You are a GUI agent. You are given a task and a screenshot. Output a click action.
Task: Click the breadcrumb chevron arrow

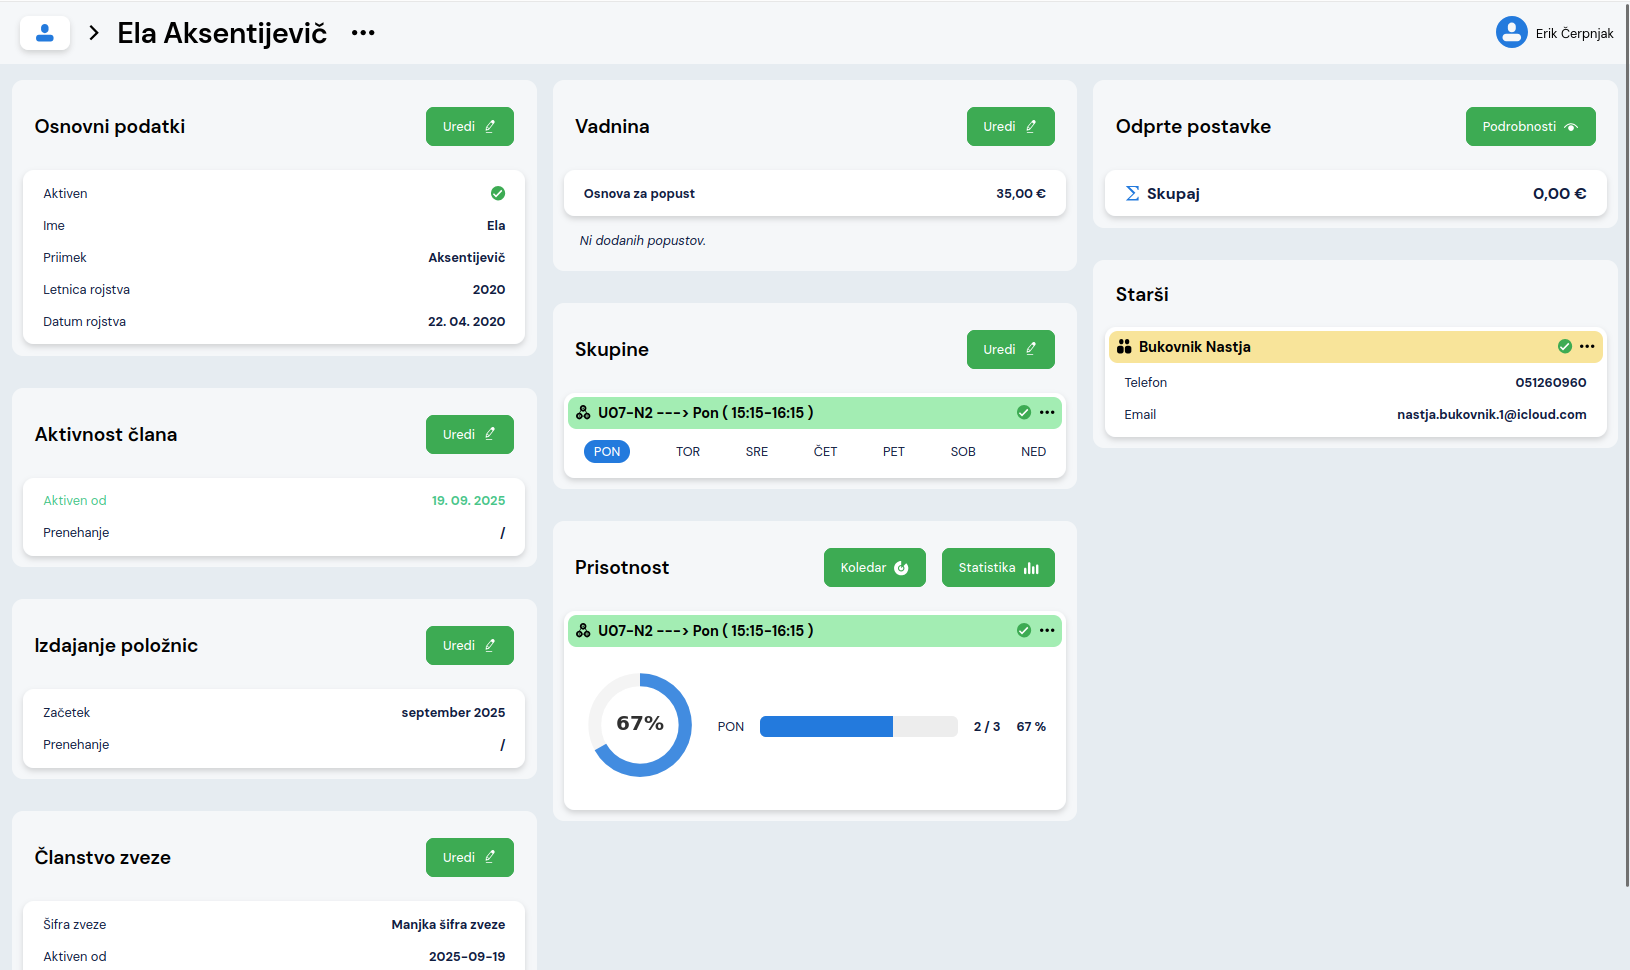[x=94, y=33]
